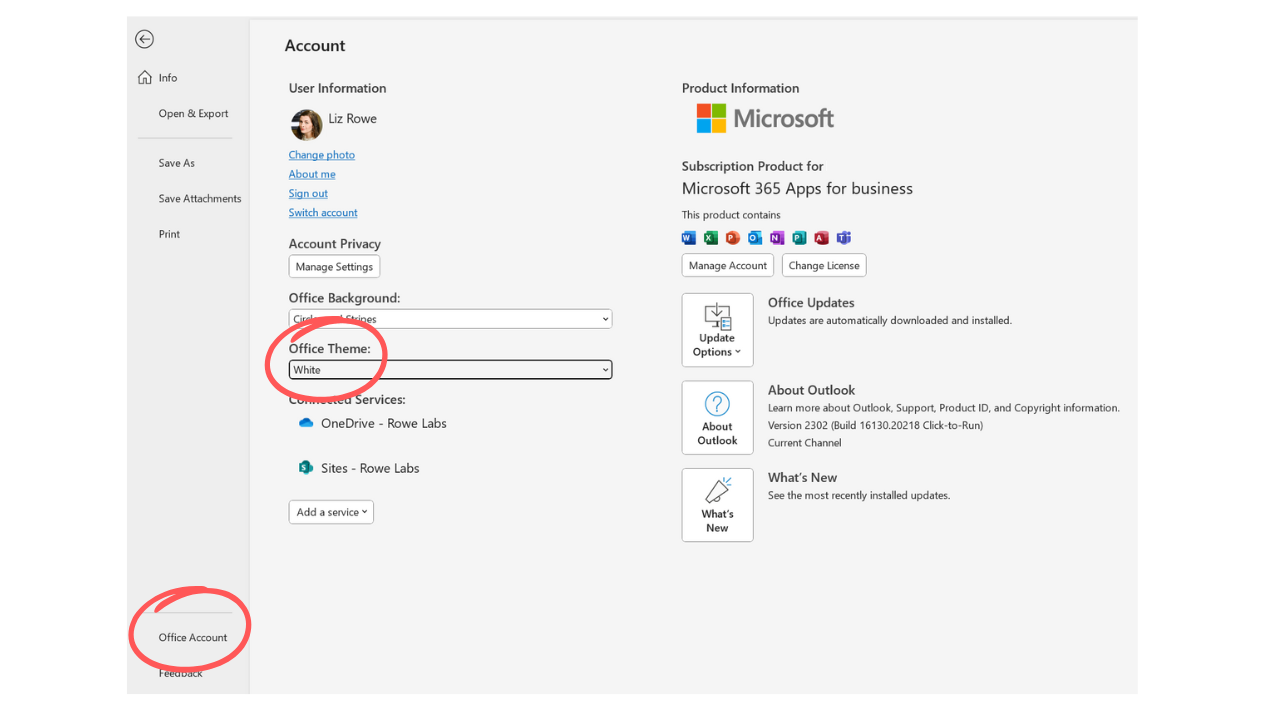Image resolution: width=1280 pixels, height=720 pixels.
Task: Open Manage Settings for Account Privacy
Action: (334, 267)
